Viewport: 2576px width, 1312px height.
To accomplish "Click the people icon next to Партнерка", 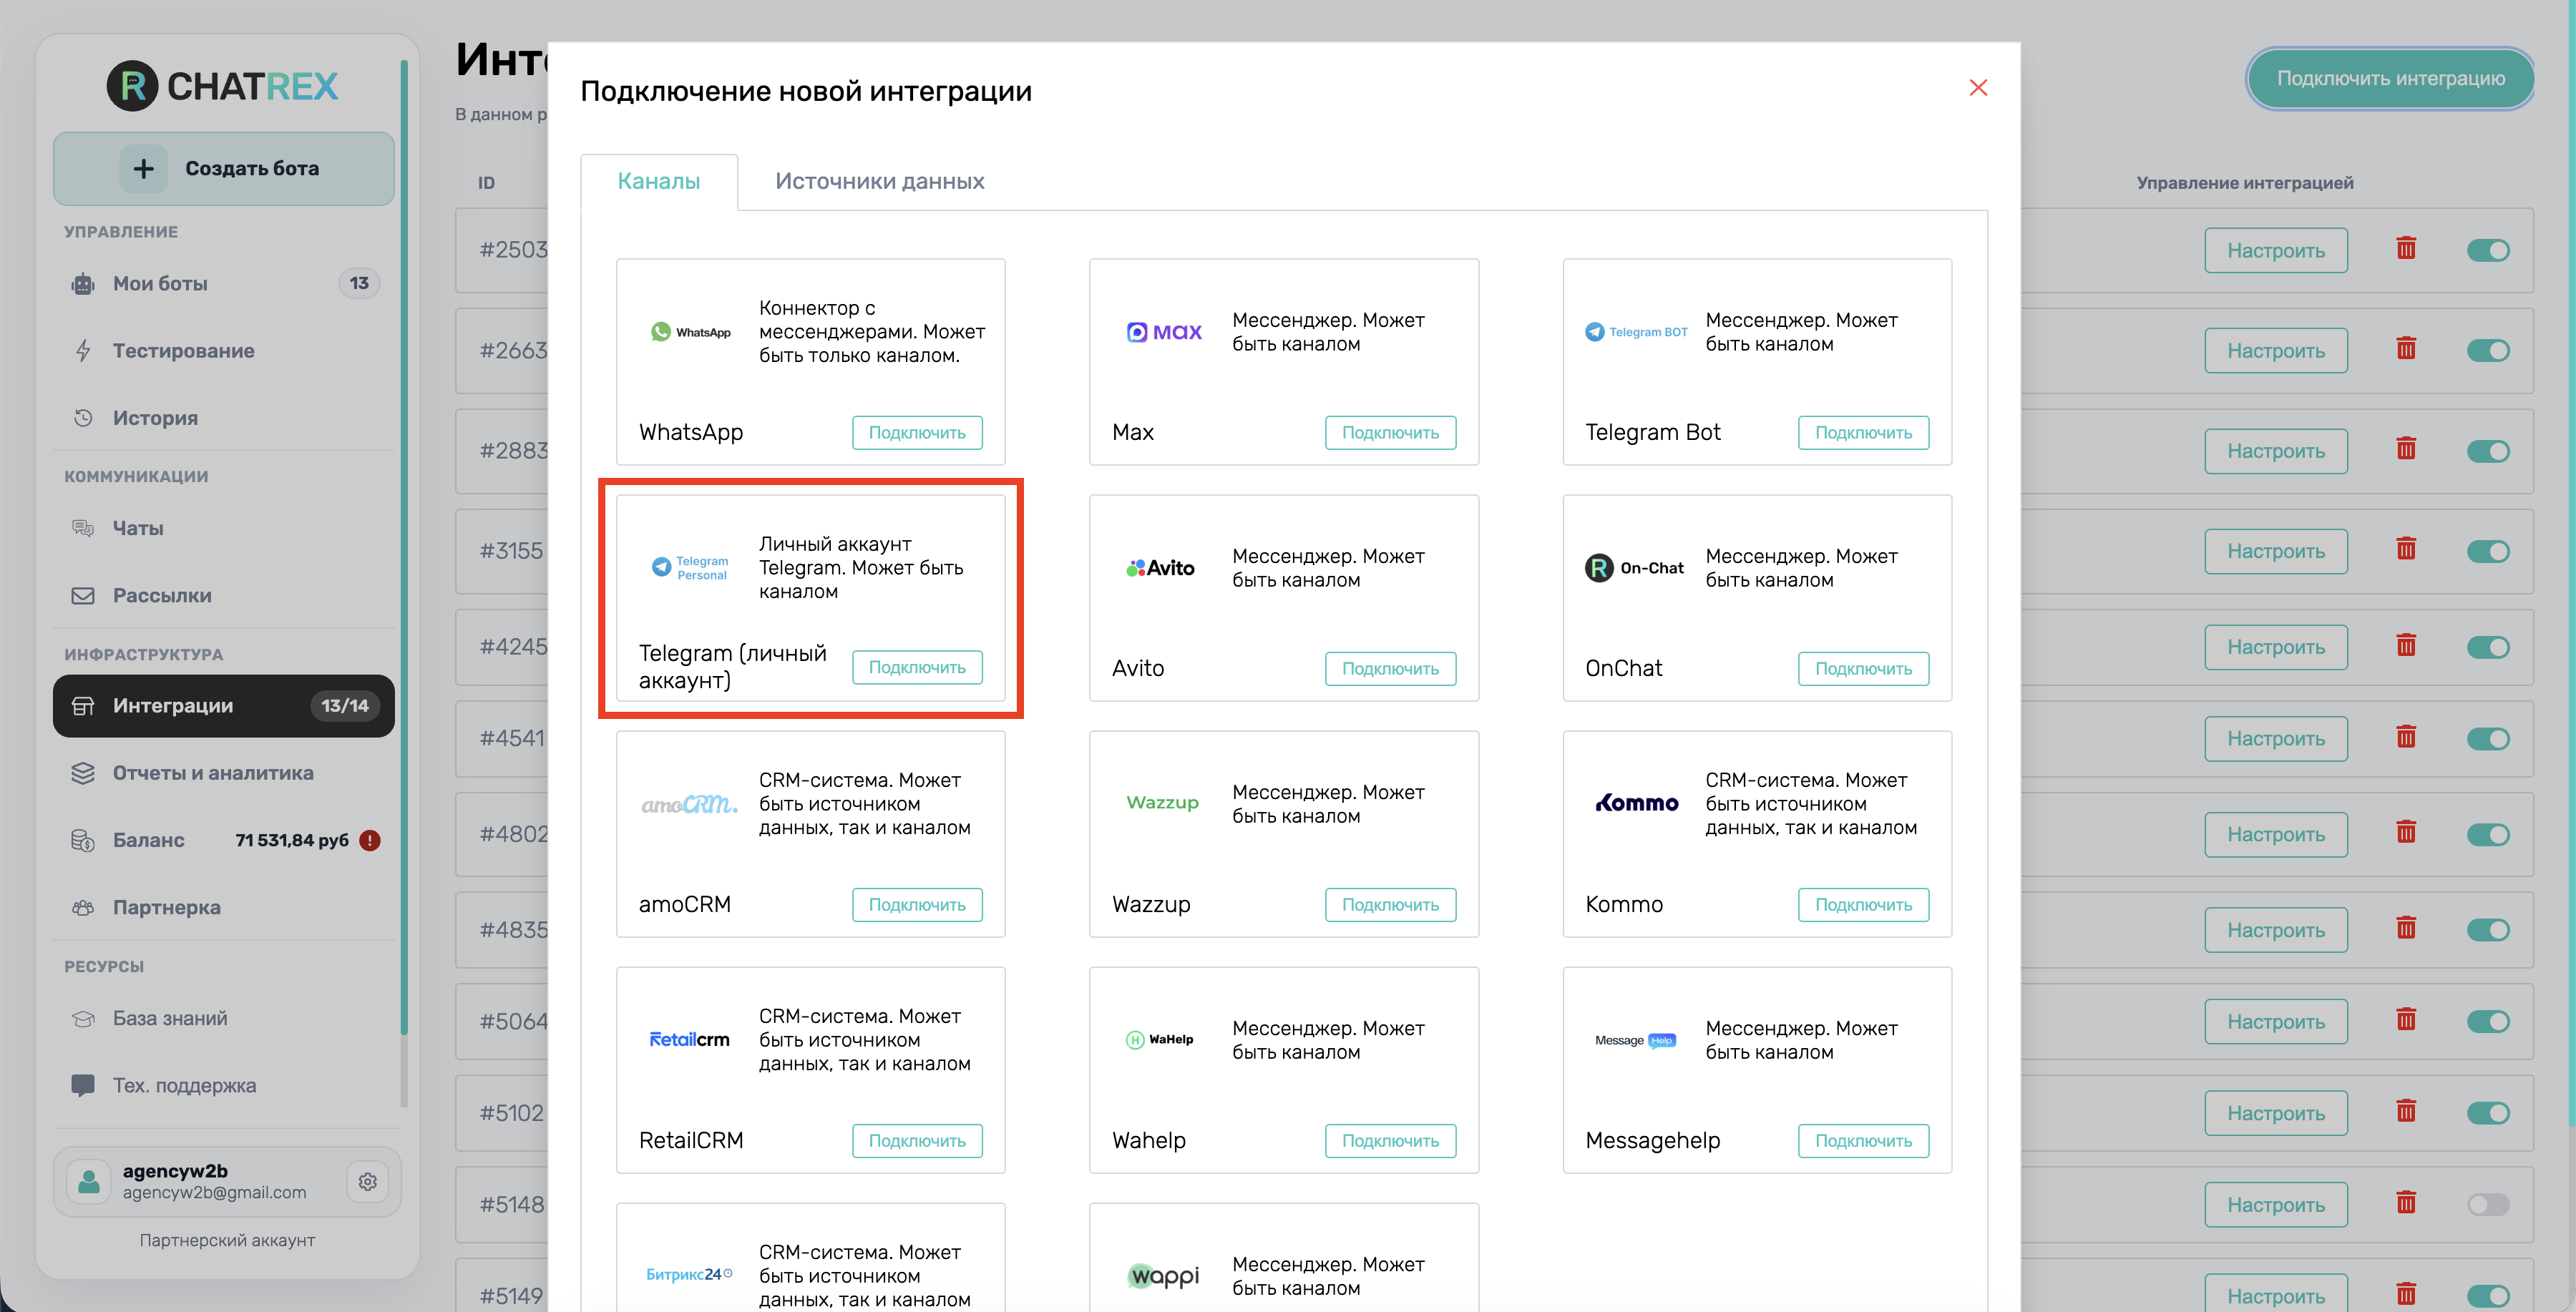I will coord(83,908).
